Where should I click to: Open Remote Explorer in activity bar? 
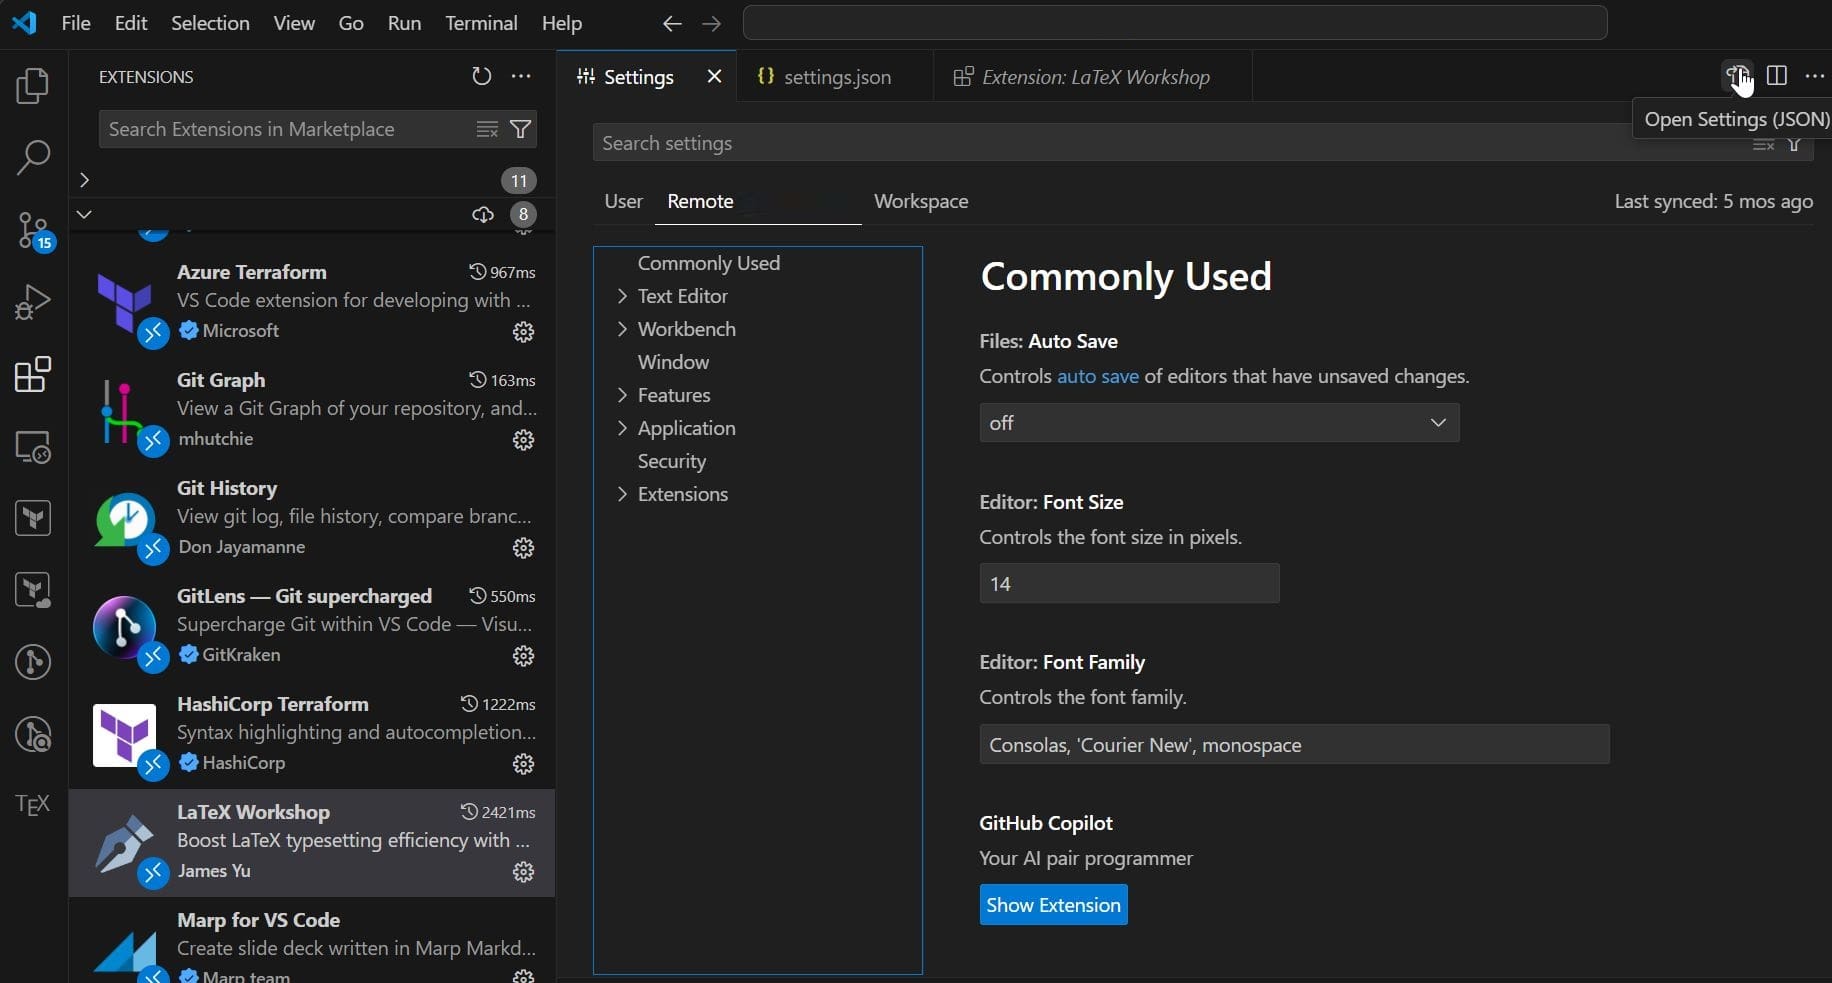pos(33,447)
